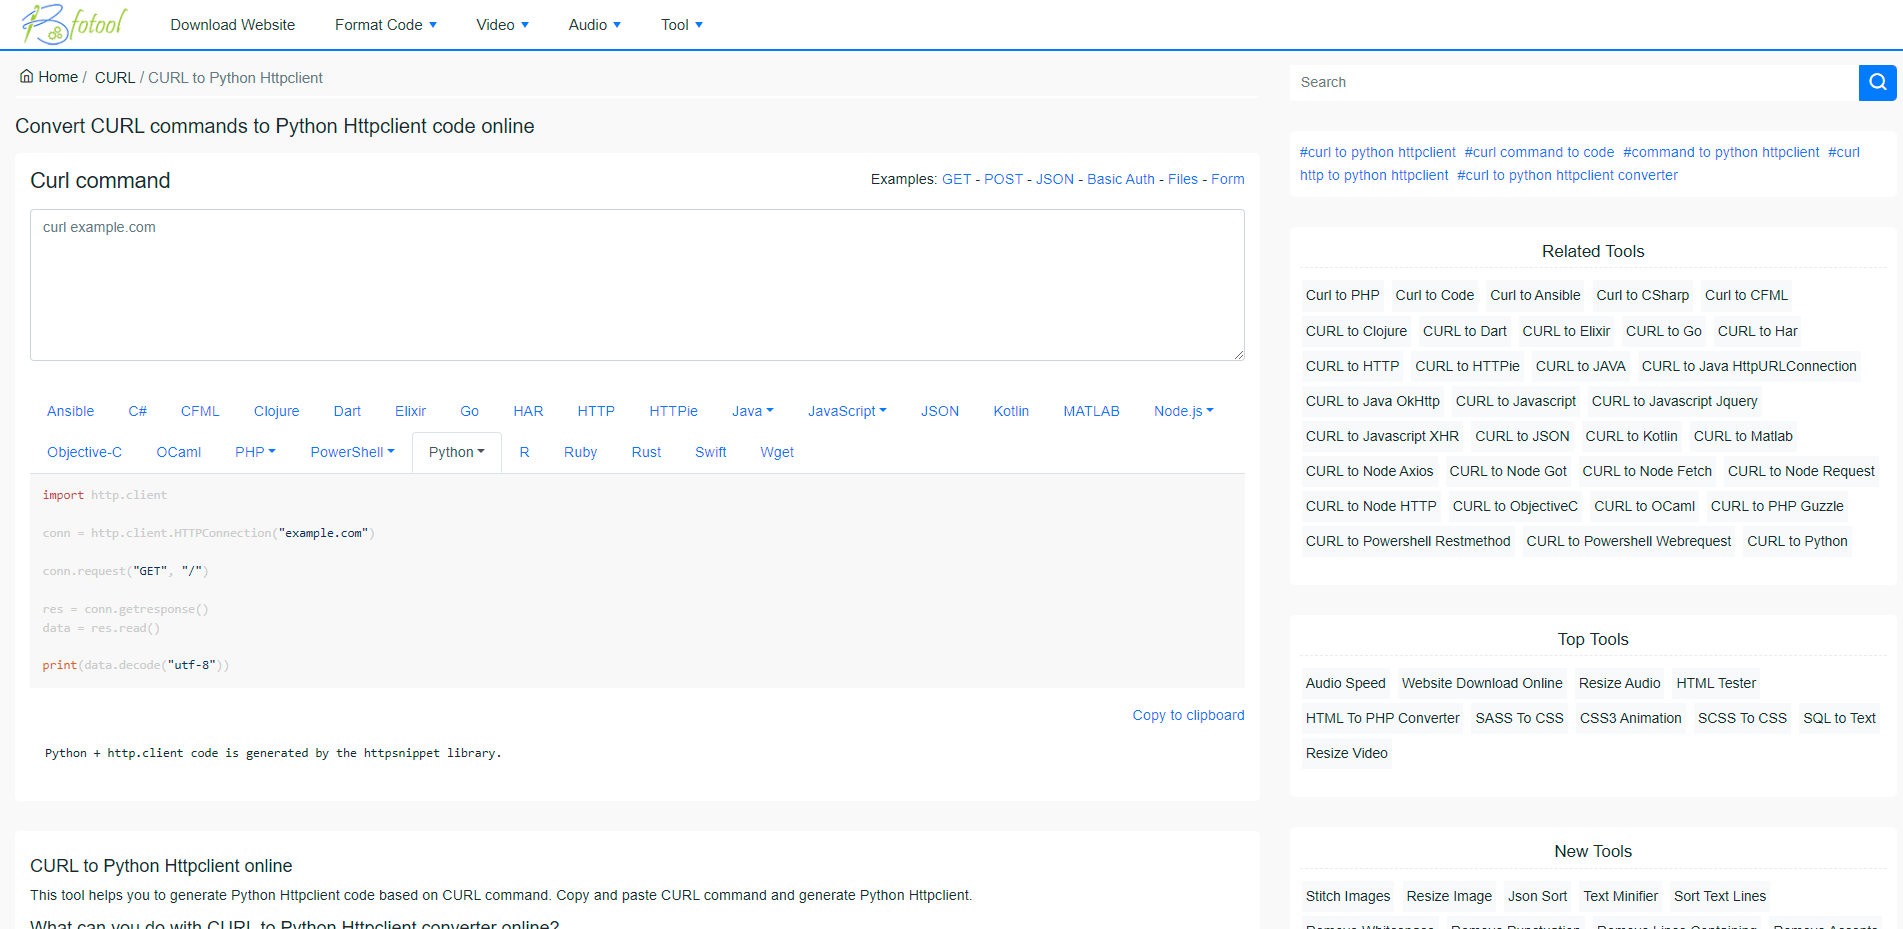1903x929 pixels.
Task: Click the Home icon in breadcrumb
Action: pyautogui.click(x=27, y=77)
